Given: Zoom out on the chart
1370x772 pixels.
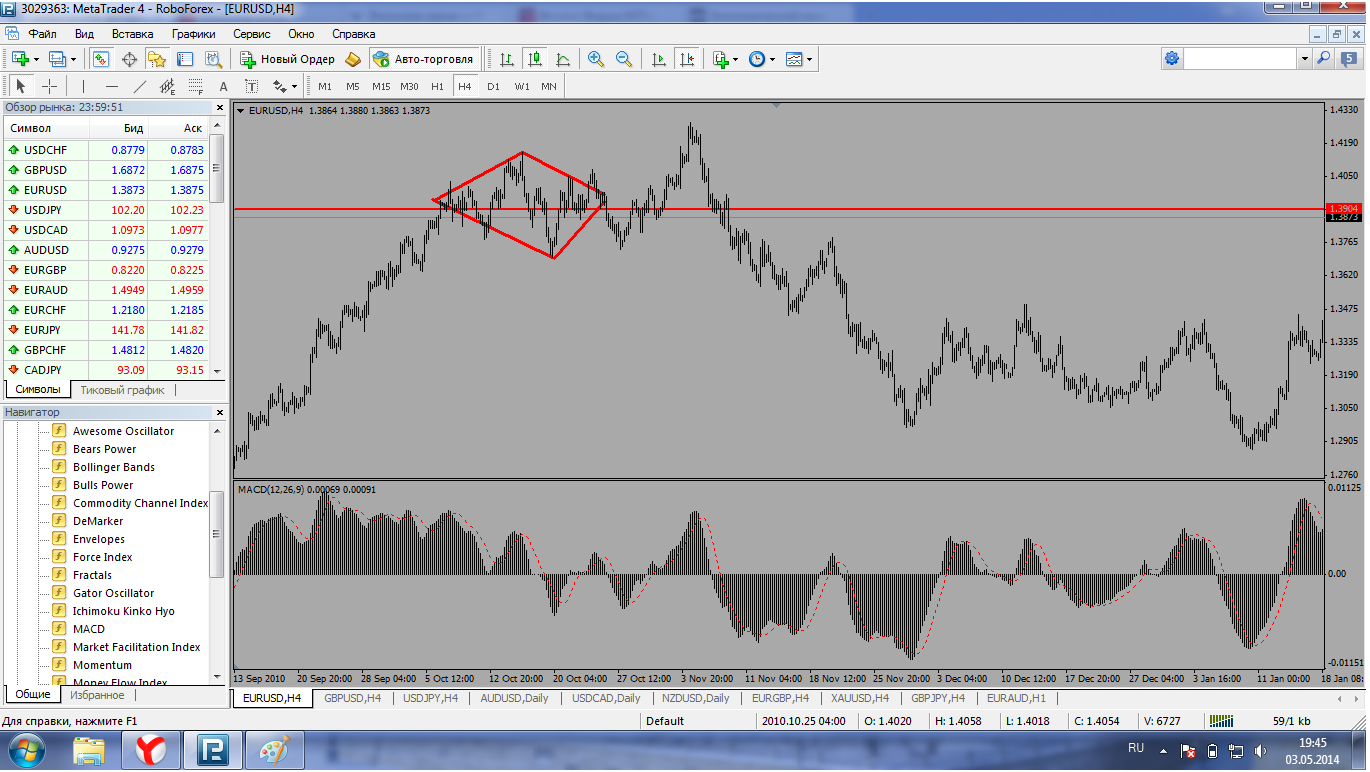Looking at the screenshot, I should [x=624, y=59].
